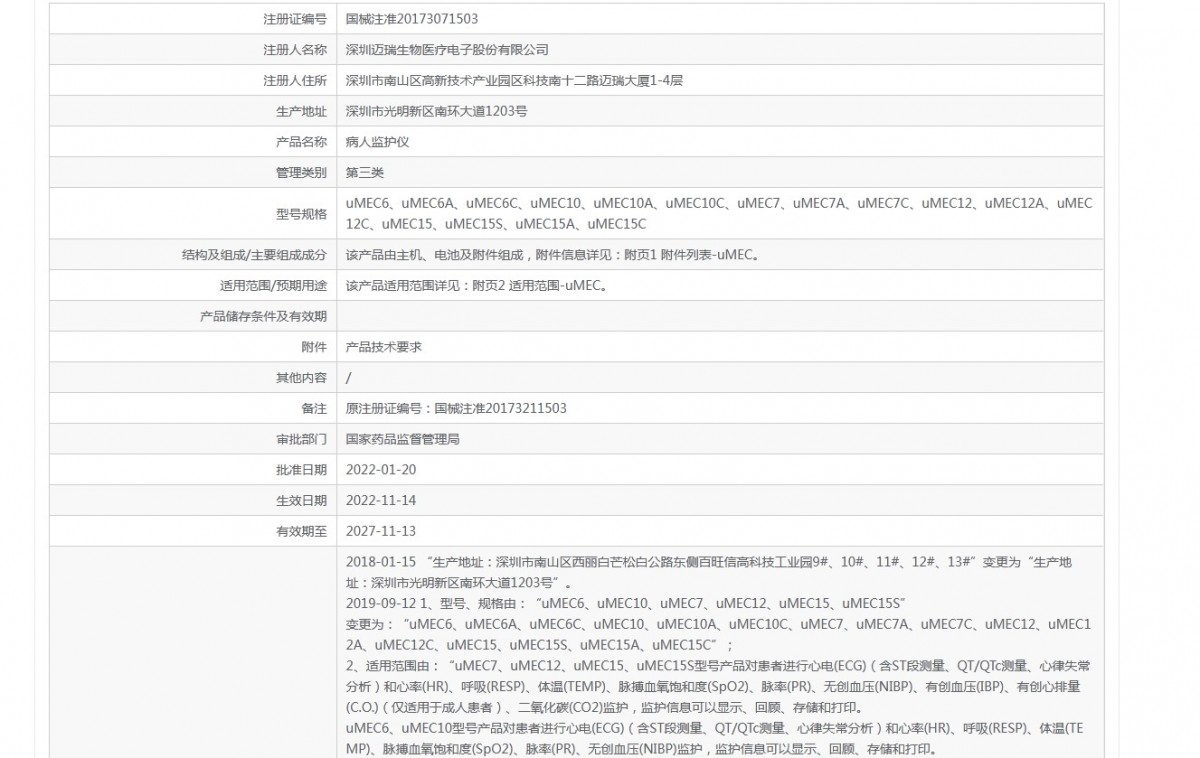Select the registrant address ending 迈瑞大厦1-4层
This screenshot has height=758, width=1200.
(x=514, y=81)
